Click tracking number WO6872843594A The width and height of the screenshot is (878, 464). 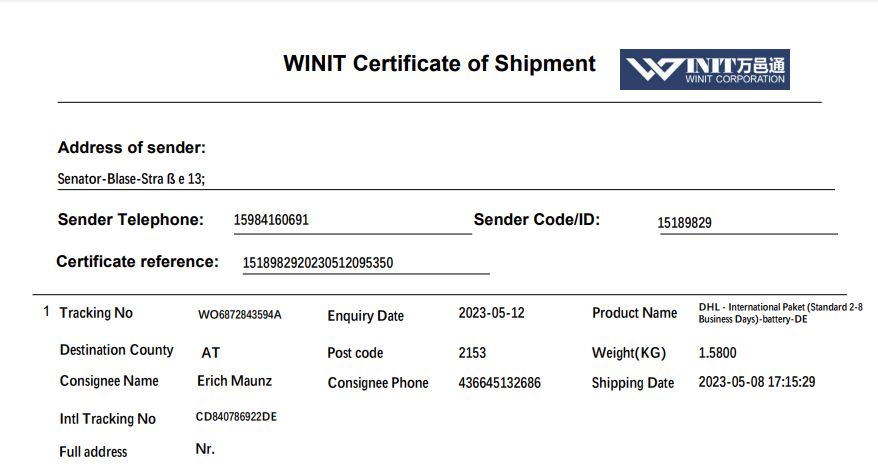(x=240, y=315)
